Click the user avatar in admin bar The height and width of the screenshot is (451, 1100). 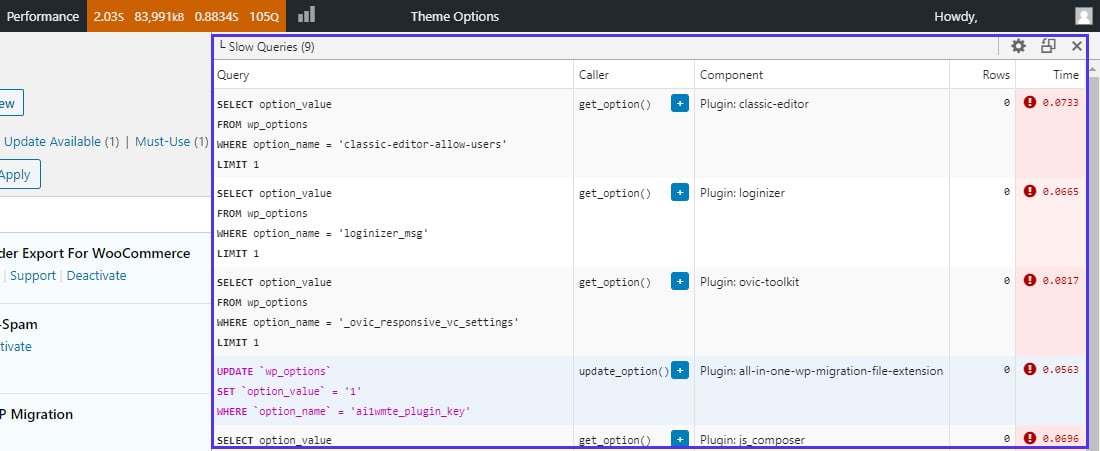tap(1083, 16)
